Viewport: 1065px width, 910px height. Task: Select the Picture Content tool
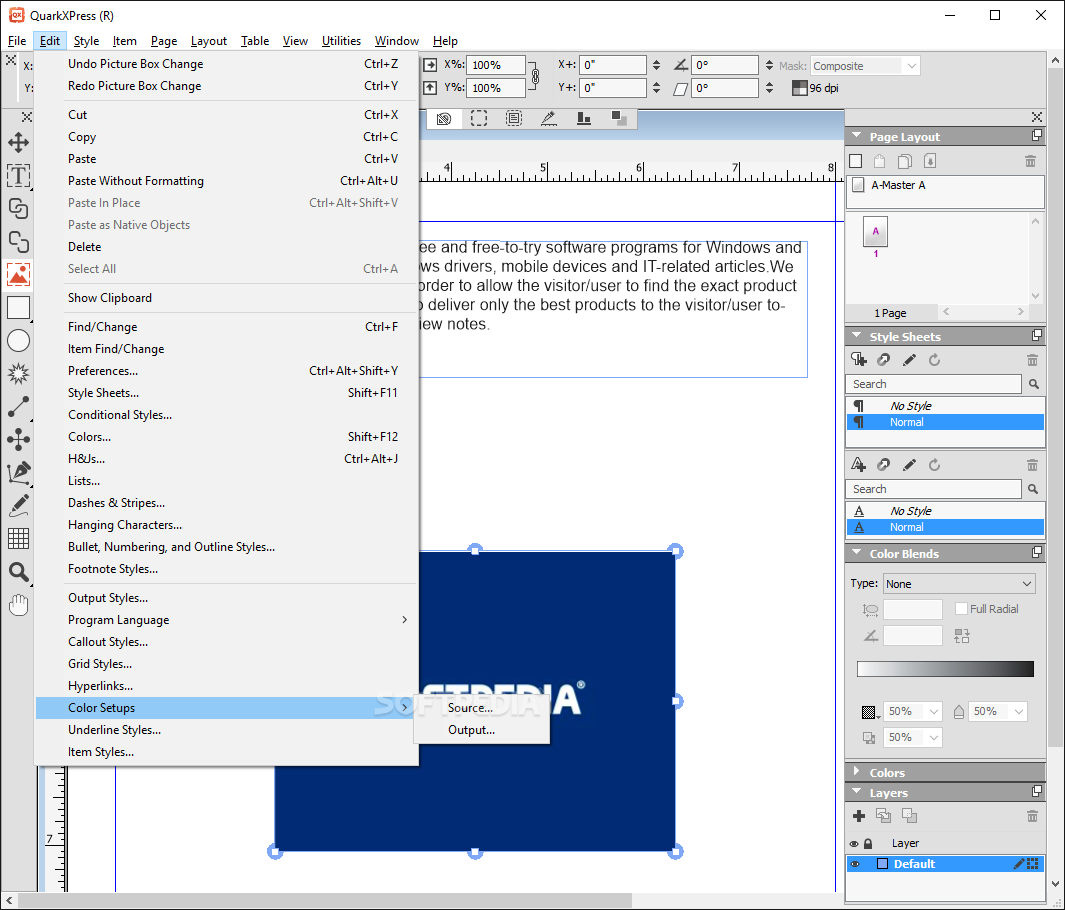[x=18, y=274]
